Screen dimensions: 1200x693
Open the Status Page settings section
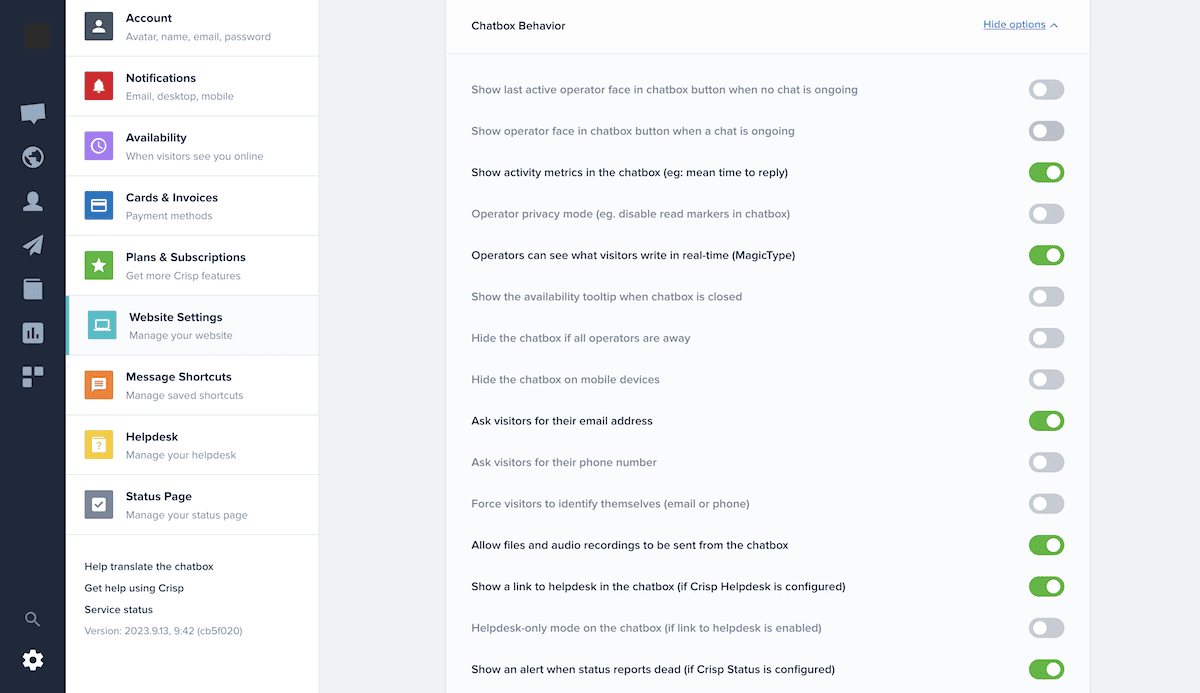[x=192, y=505]
